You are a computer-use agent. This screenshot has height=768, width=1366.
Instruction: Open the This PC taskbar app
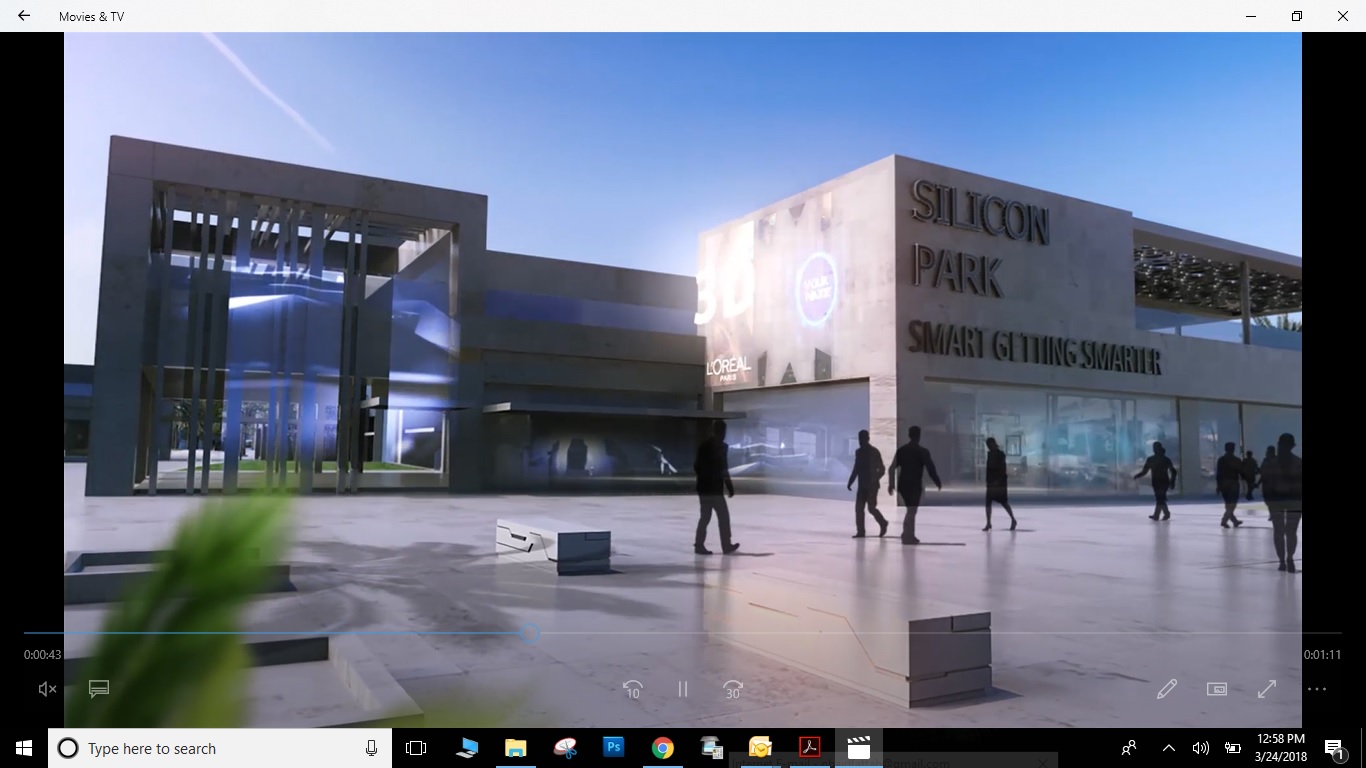(467, 748)
